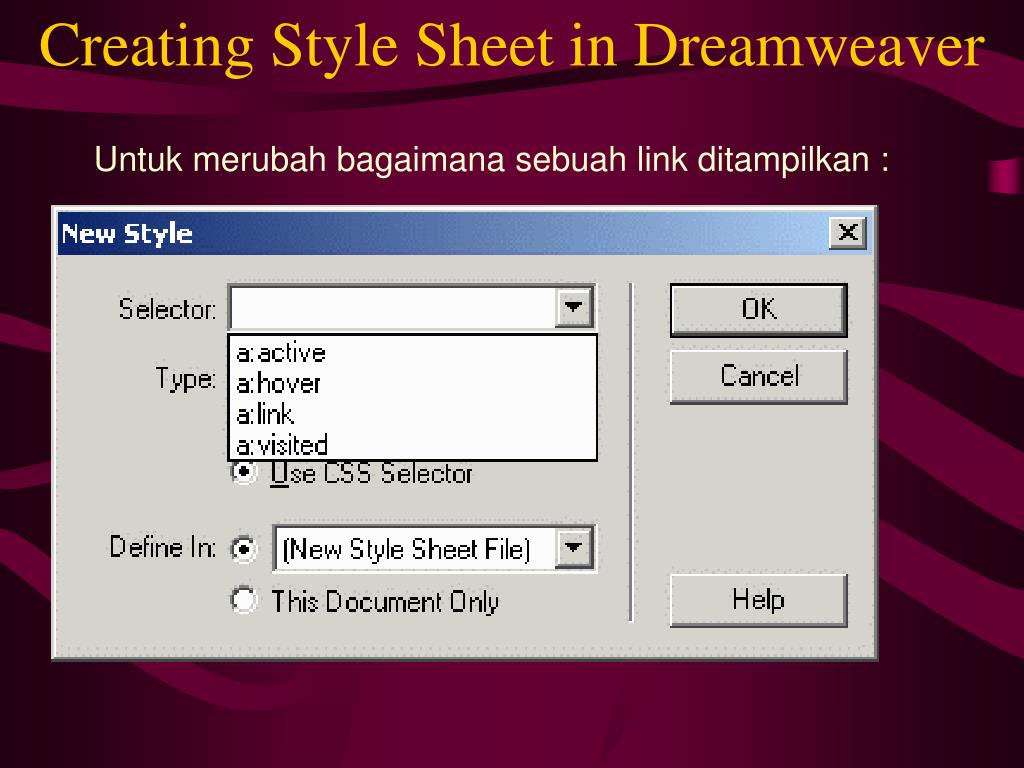Click inside the Selector text field

click(x=392, y=308)
